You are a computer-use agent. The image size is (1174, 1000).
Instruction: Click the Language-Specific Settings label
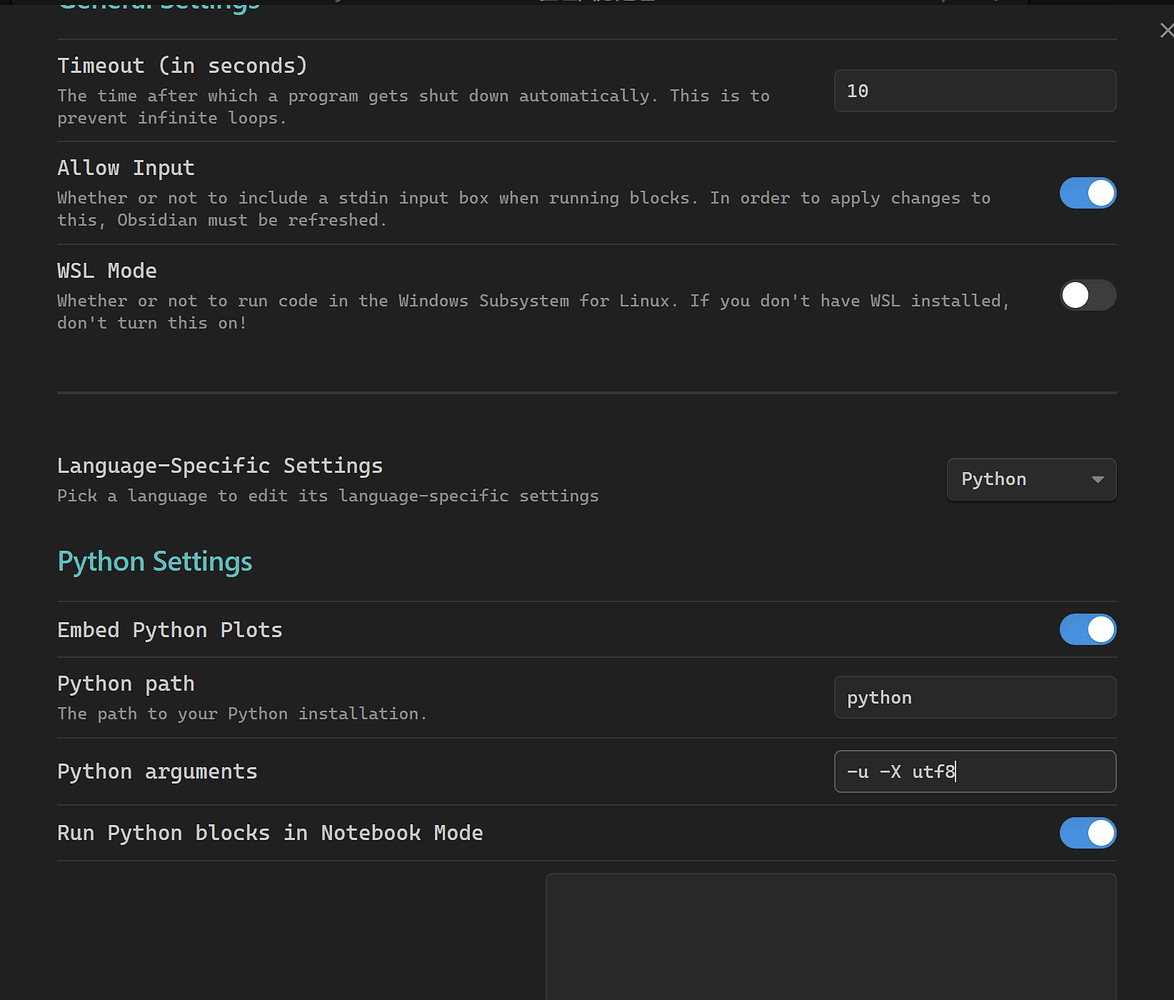pyautogui.click(x=220, y=466)
